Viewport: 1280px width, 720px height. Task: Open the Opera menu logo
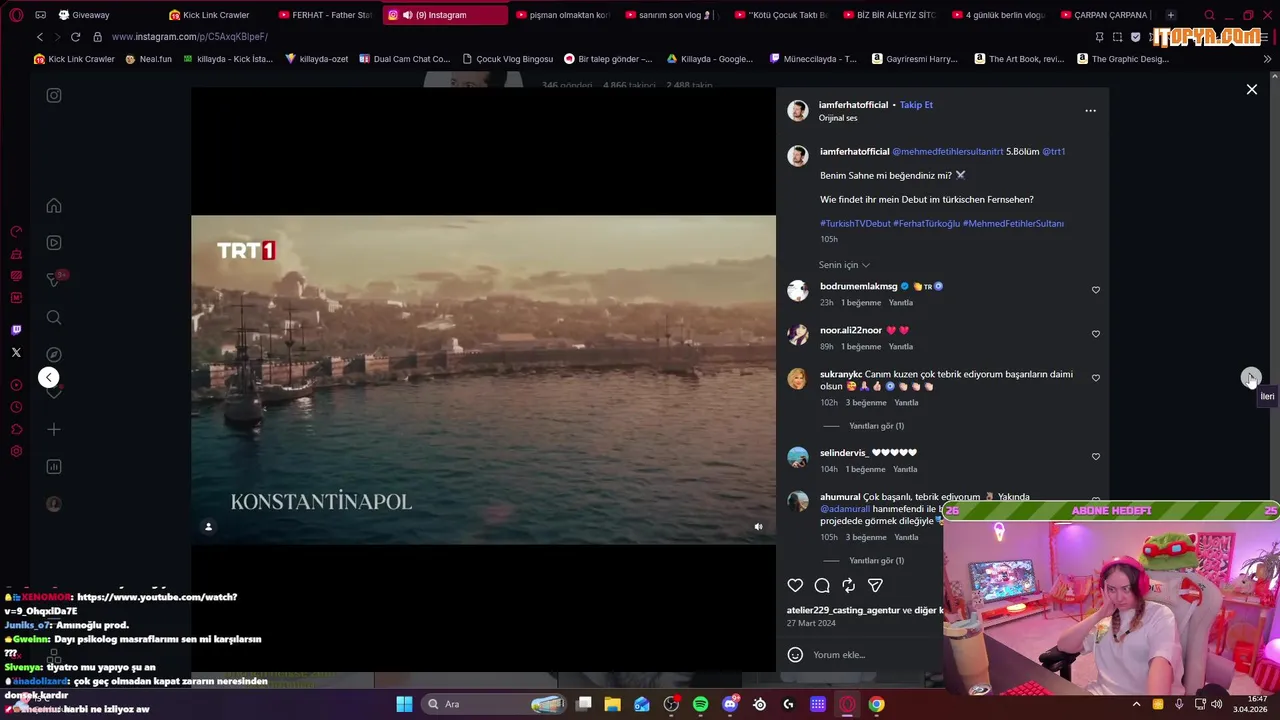point(16,15)
